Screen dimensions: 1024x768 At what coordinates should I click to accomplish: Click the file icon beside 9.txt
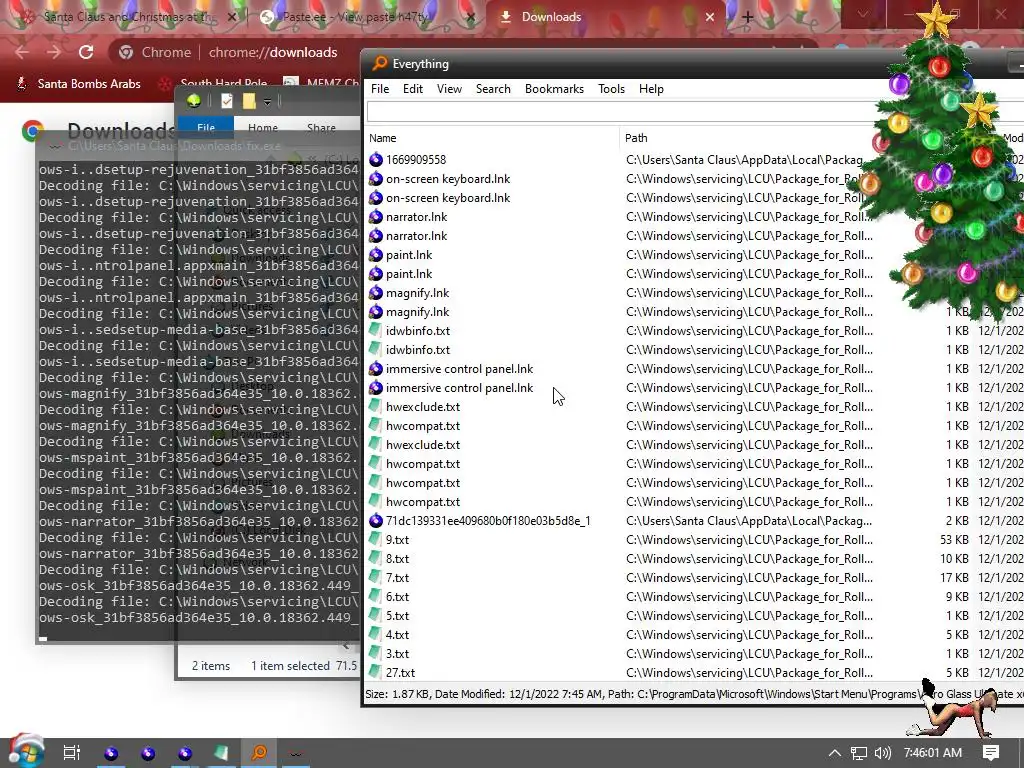pyautogui.click(x=376, y=539)
